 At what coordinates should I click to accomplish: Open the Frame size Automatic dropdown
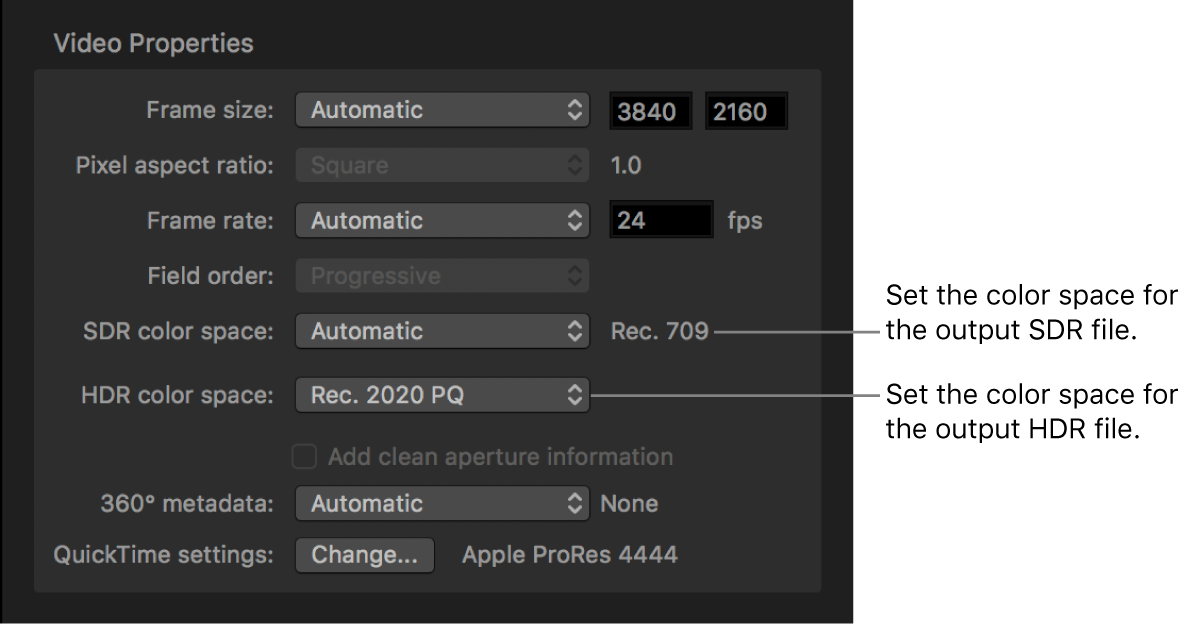pos(442,110)
